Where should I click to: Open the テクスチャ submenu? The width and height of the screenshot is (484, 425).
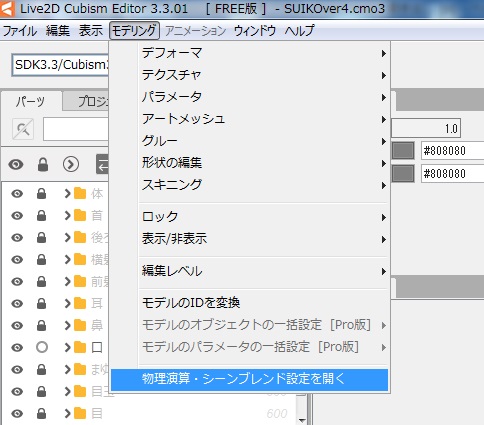point(249,75)
